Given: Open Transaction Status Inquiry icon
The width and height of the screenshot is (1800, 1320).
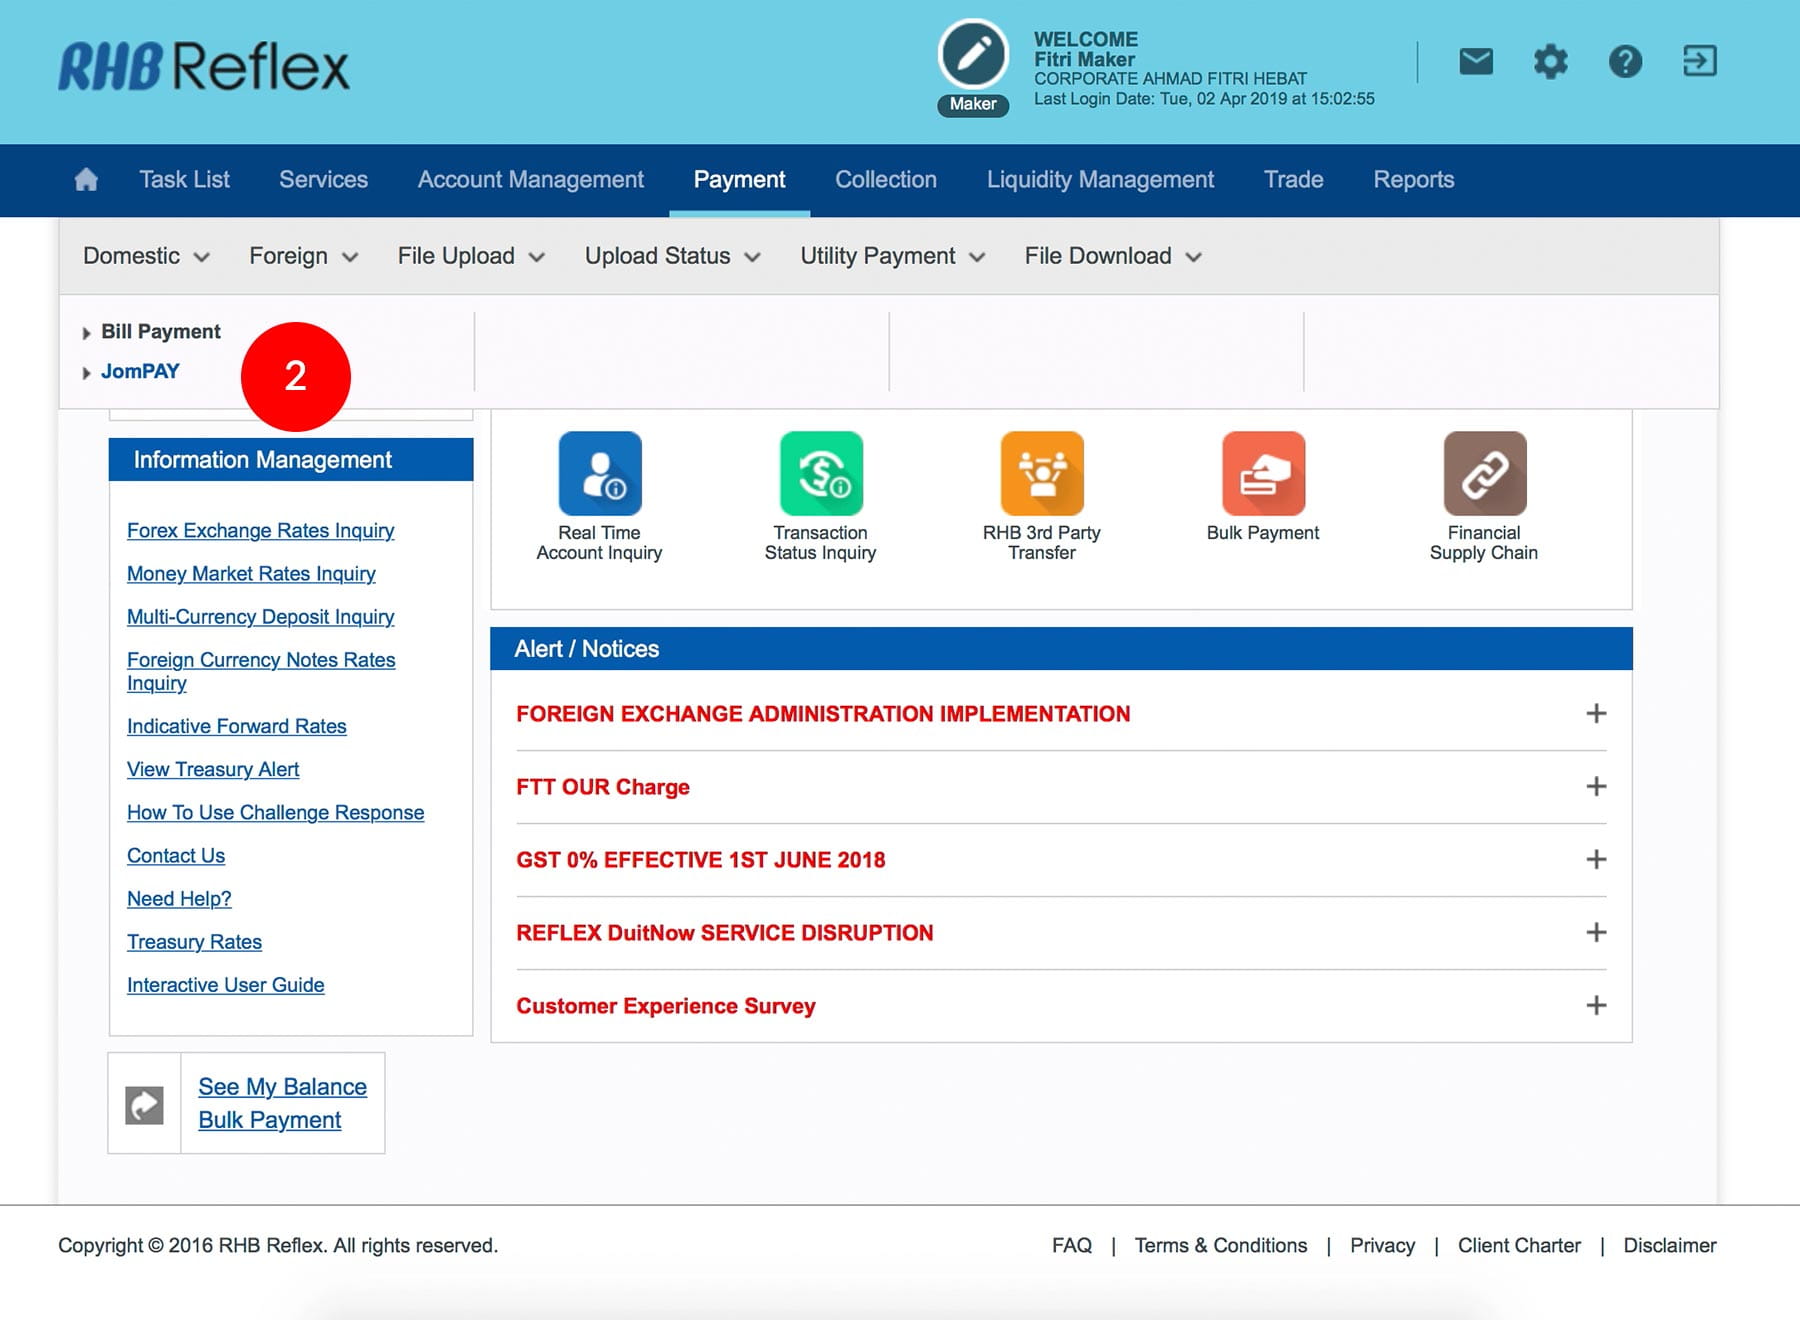Looking at the screenshot, I should (x=821, y=473).
